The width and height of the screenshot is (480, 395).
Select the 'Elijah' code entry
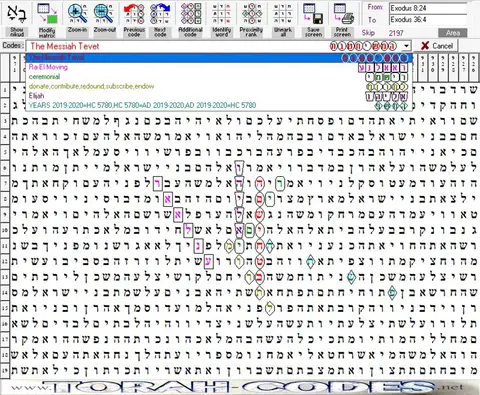(x=219, y=96)
